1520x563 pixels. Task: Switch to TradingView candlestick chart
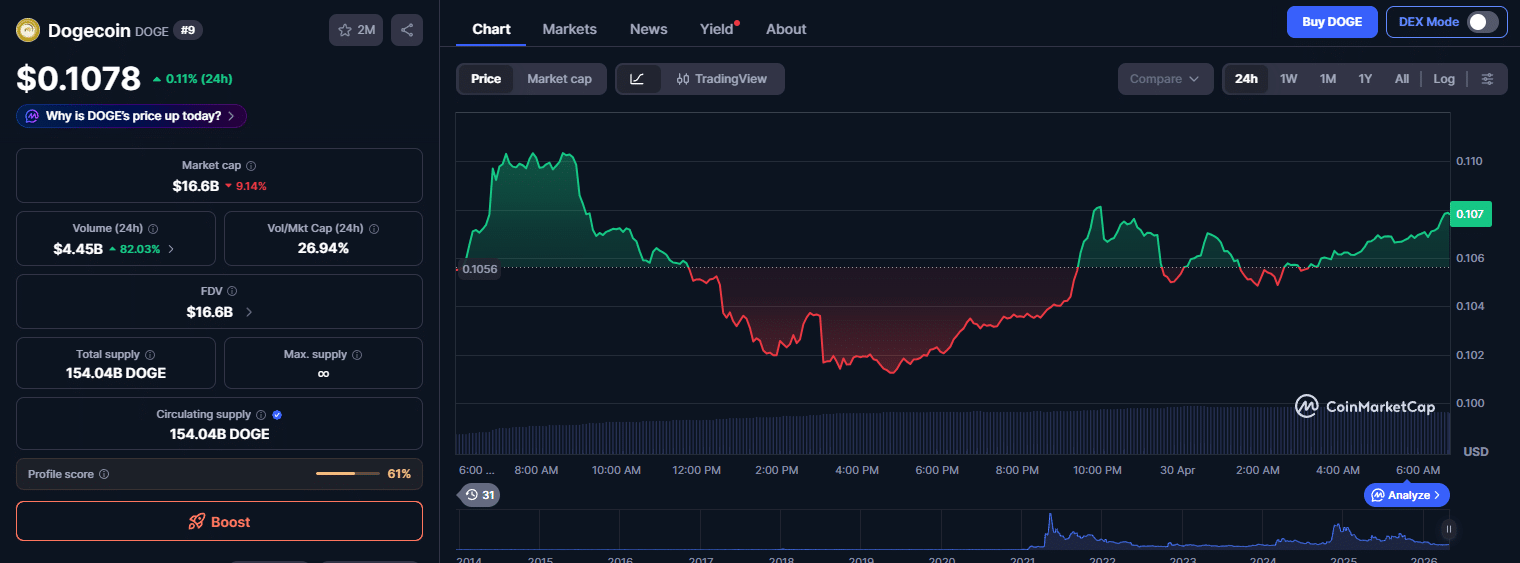(722, 79)
